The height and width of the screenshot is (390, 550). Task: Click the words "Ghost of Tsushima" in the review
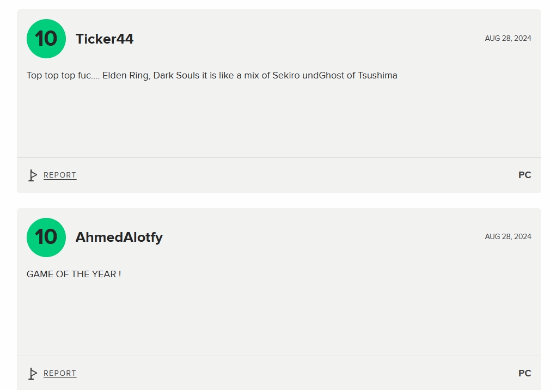tap(358, 75)
